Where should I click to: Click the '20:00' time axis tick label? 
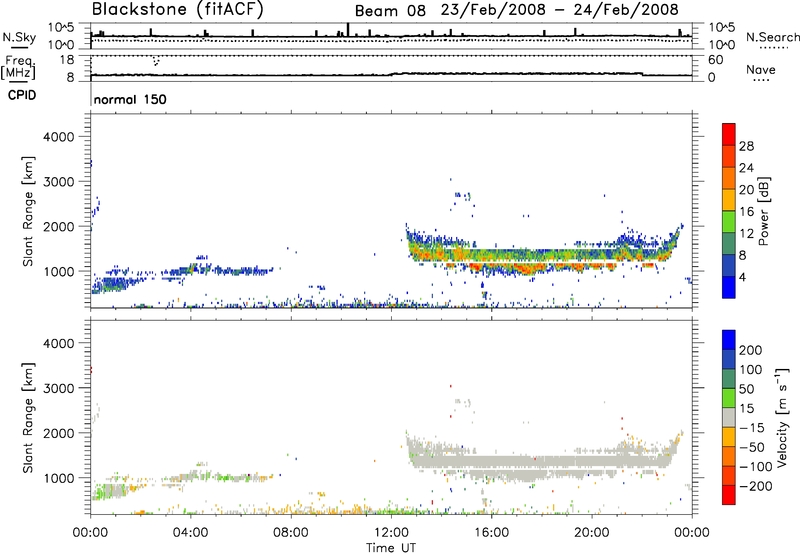click(591, 533)
